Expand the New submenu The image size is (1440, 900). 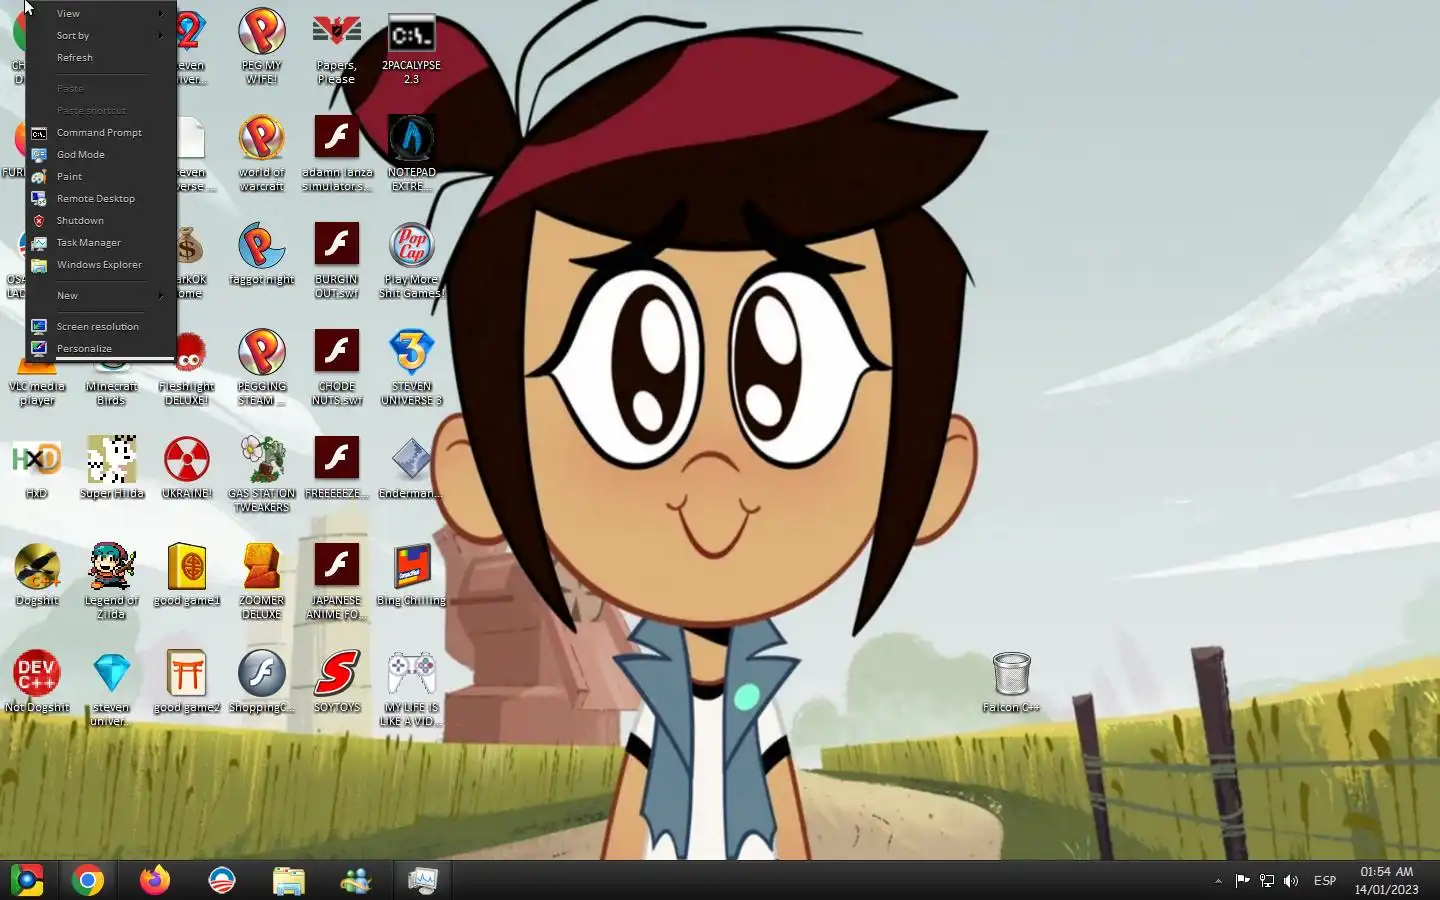coord(100,295)
